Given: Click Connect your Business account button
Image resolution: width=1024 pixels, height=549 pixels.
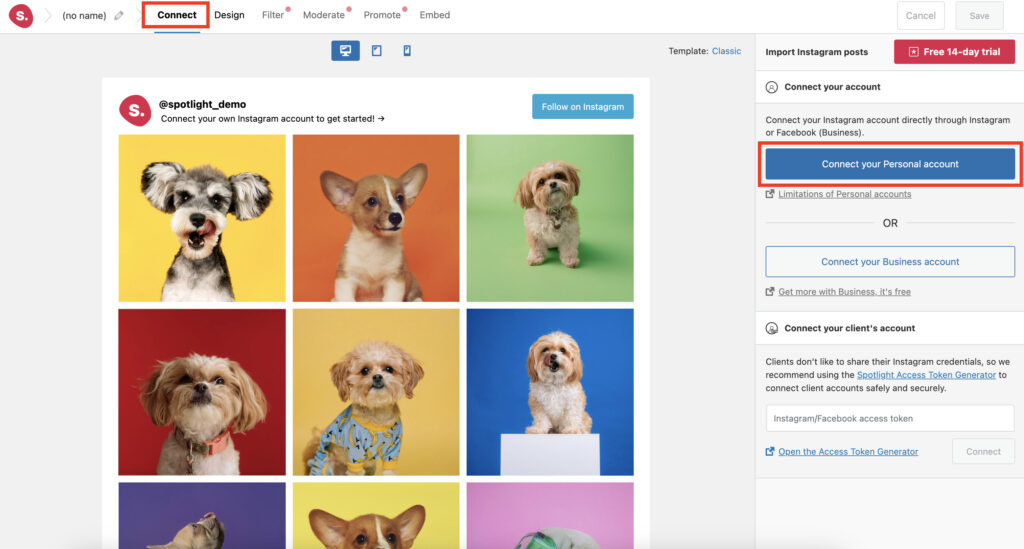Looking at the screenshot, I should pyautogui.click(x=890, y=262).
